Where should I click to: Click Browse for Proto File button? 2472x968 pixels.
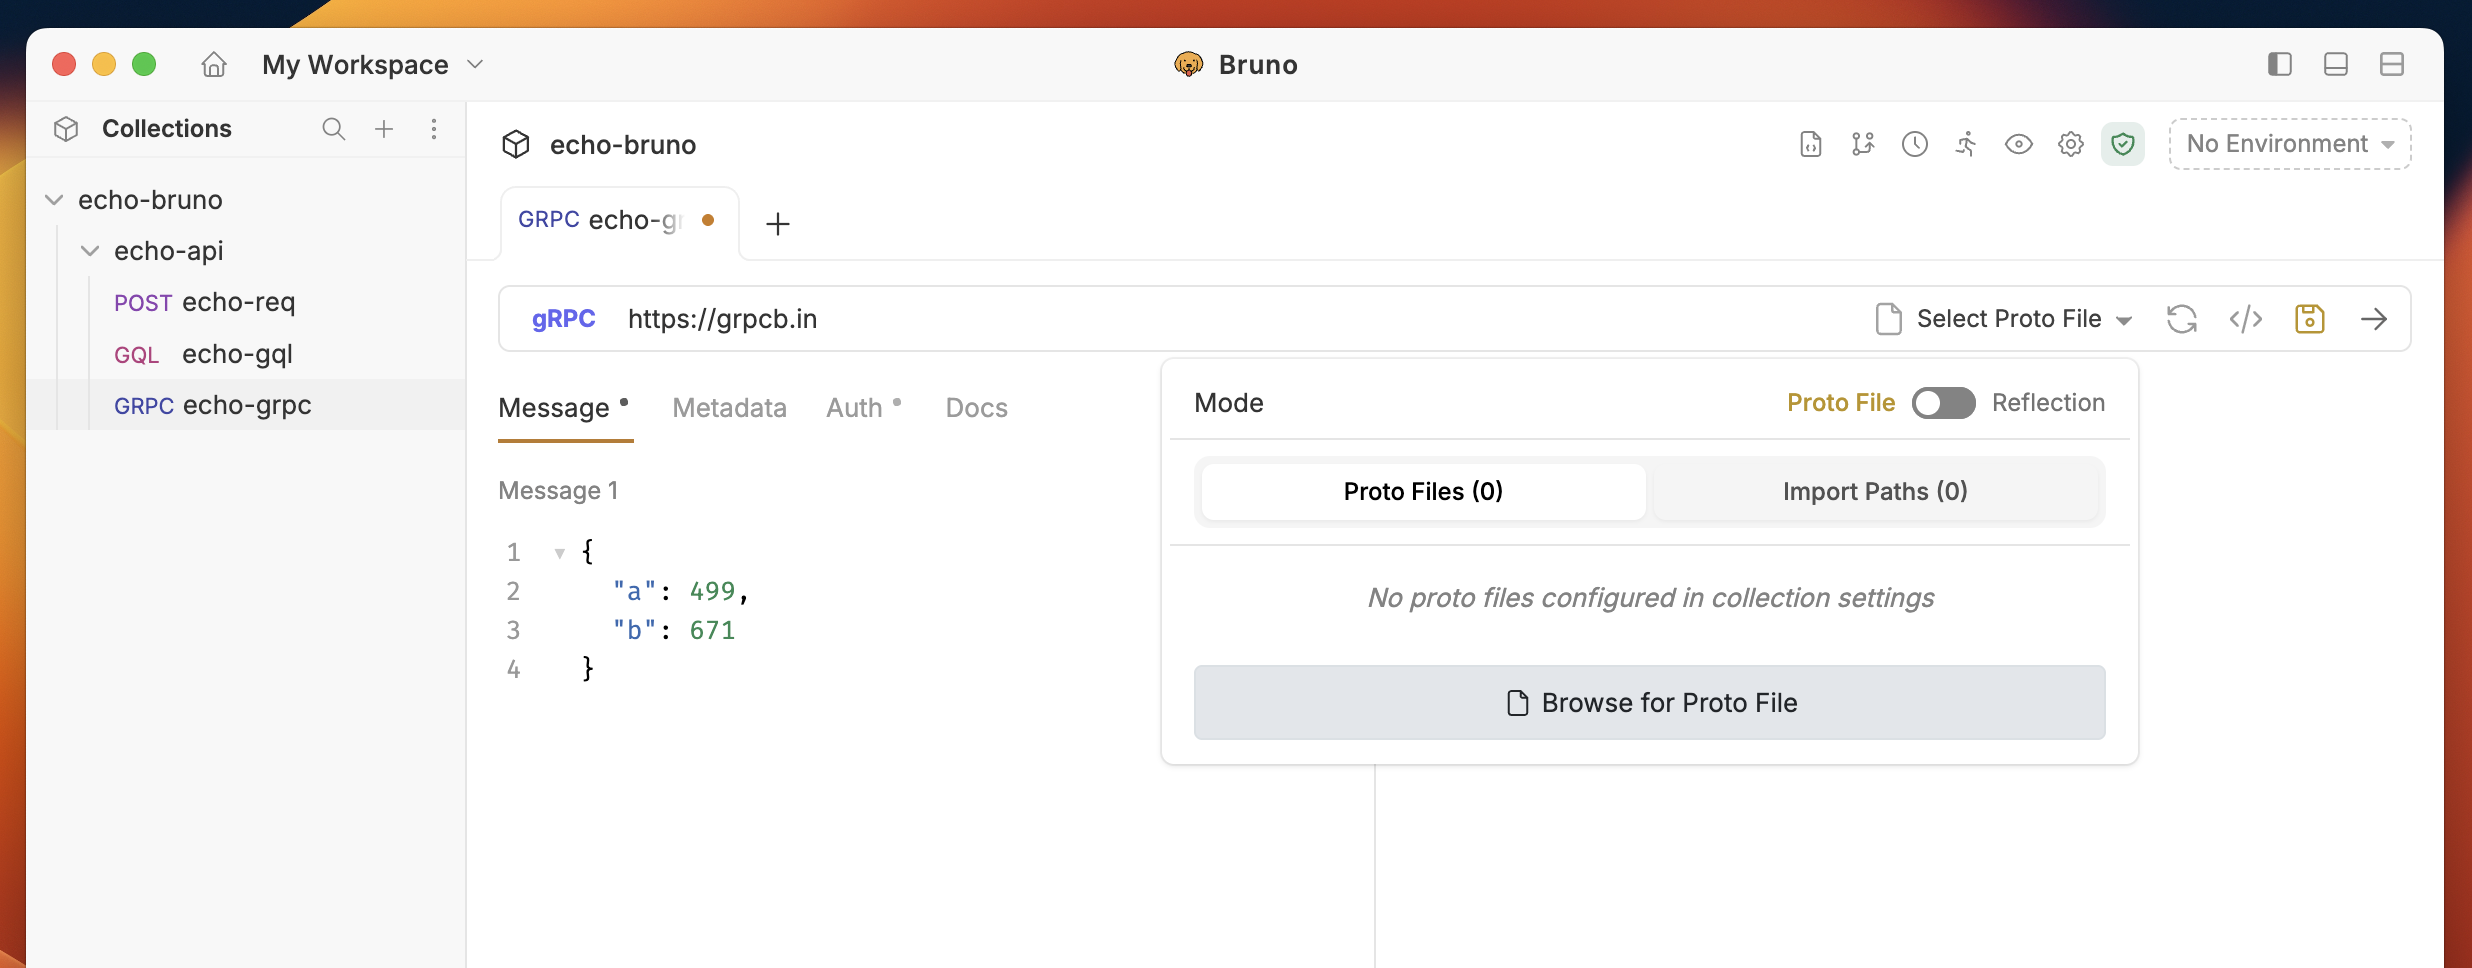pyautogui.click(x=1650, y=703)
